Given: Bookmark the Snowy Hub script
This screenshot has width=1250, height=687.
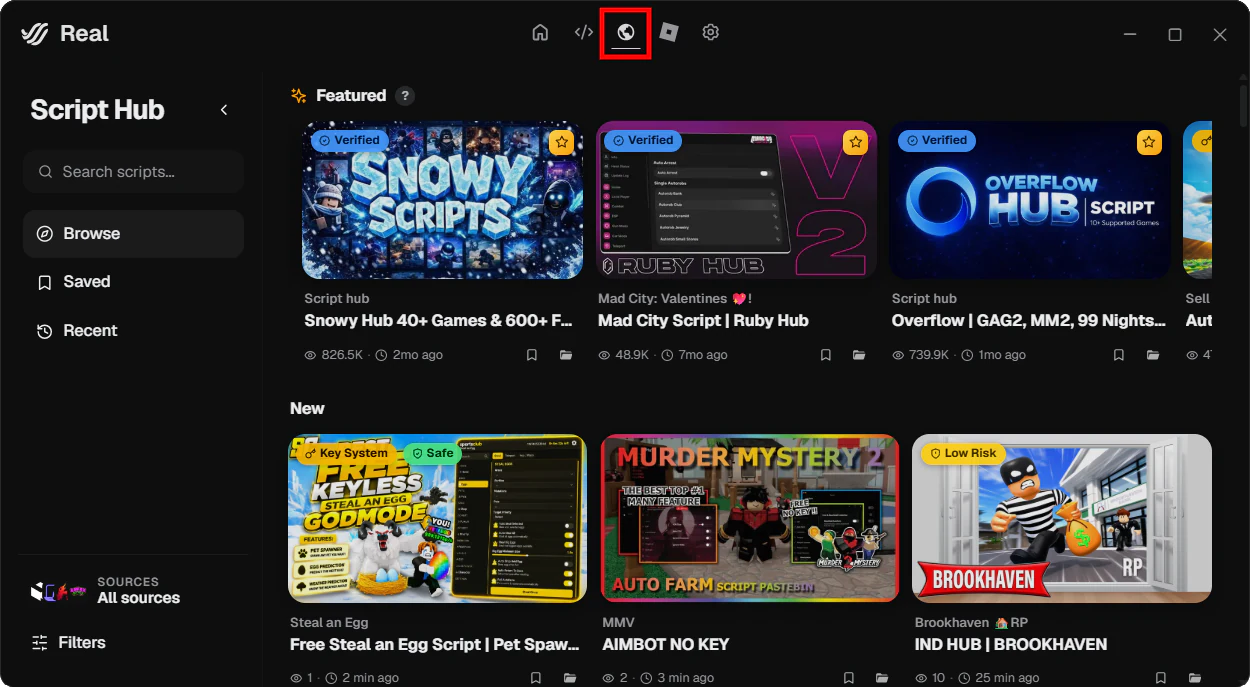Looking at the screenshot, I should (x=532, y=355).
